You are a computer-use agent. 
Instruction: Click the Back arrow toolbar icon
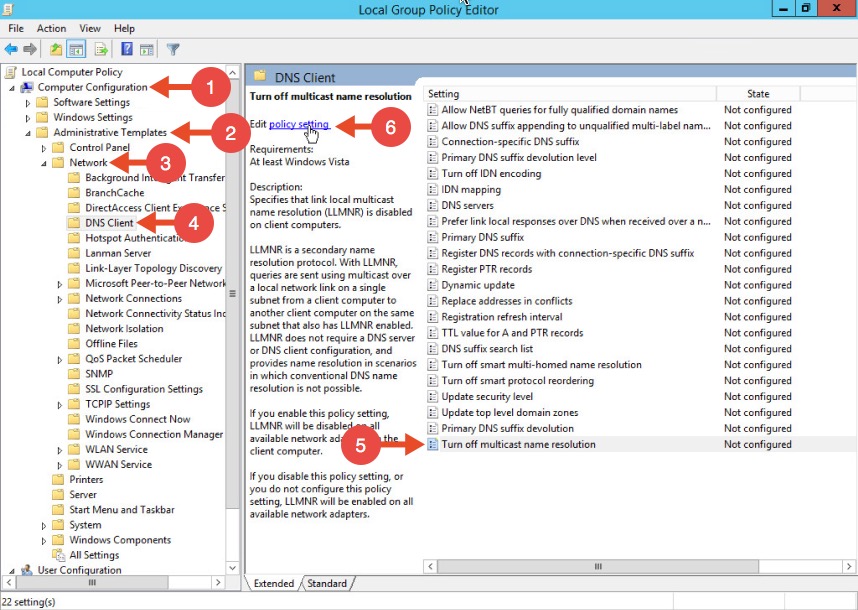pyautogui.click(x=11, y=49)
